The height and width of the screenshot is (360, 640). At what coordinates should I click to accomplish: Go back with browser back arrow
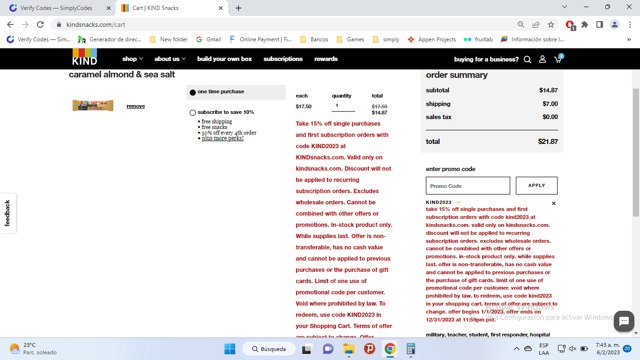(10, 24)
